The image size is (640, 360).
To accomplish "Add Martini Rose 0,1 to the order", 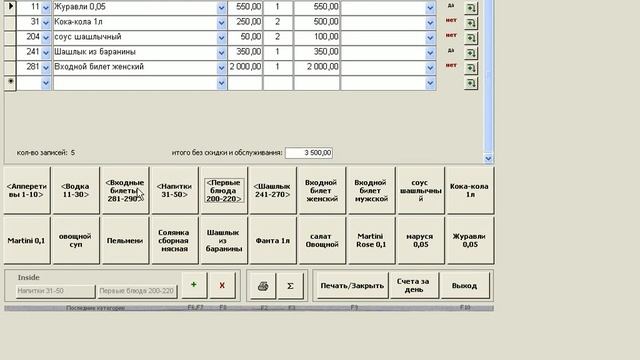I will pyautogui.click(x=371, y=240).
